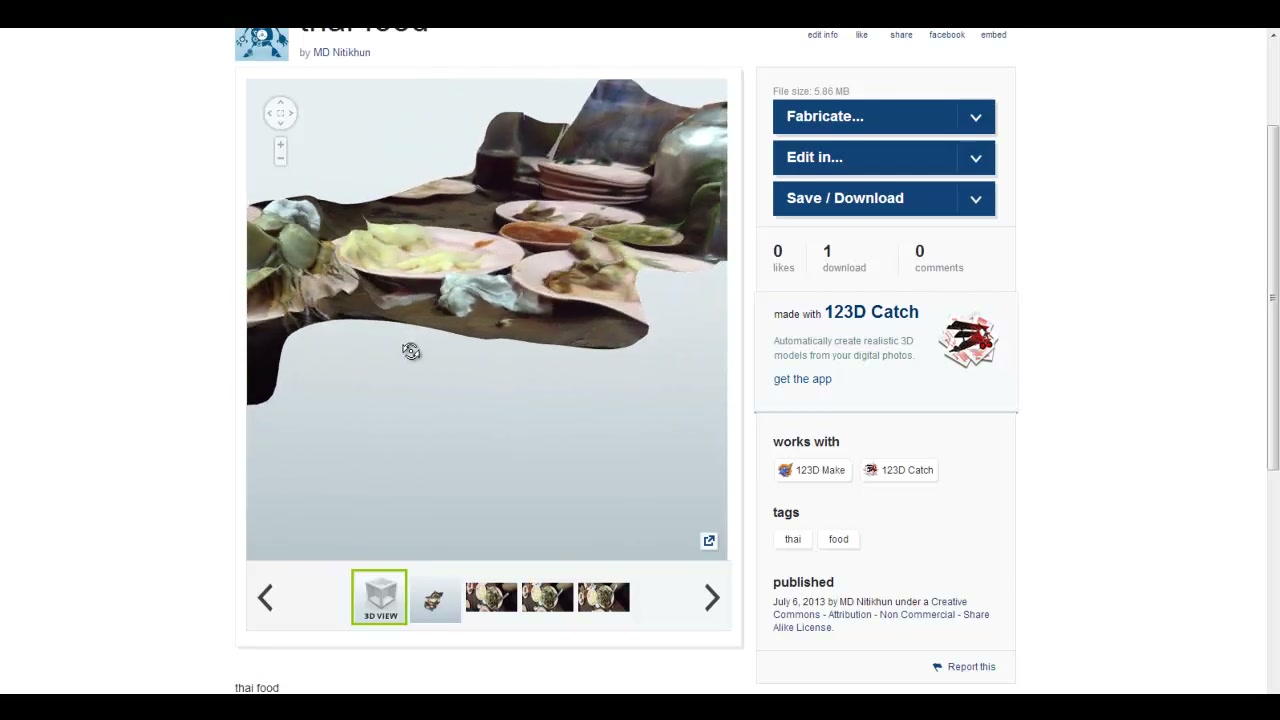Screen dimensions: 1280x720
Task: Open the 123D Make app badge
Action: pos(812,470)
